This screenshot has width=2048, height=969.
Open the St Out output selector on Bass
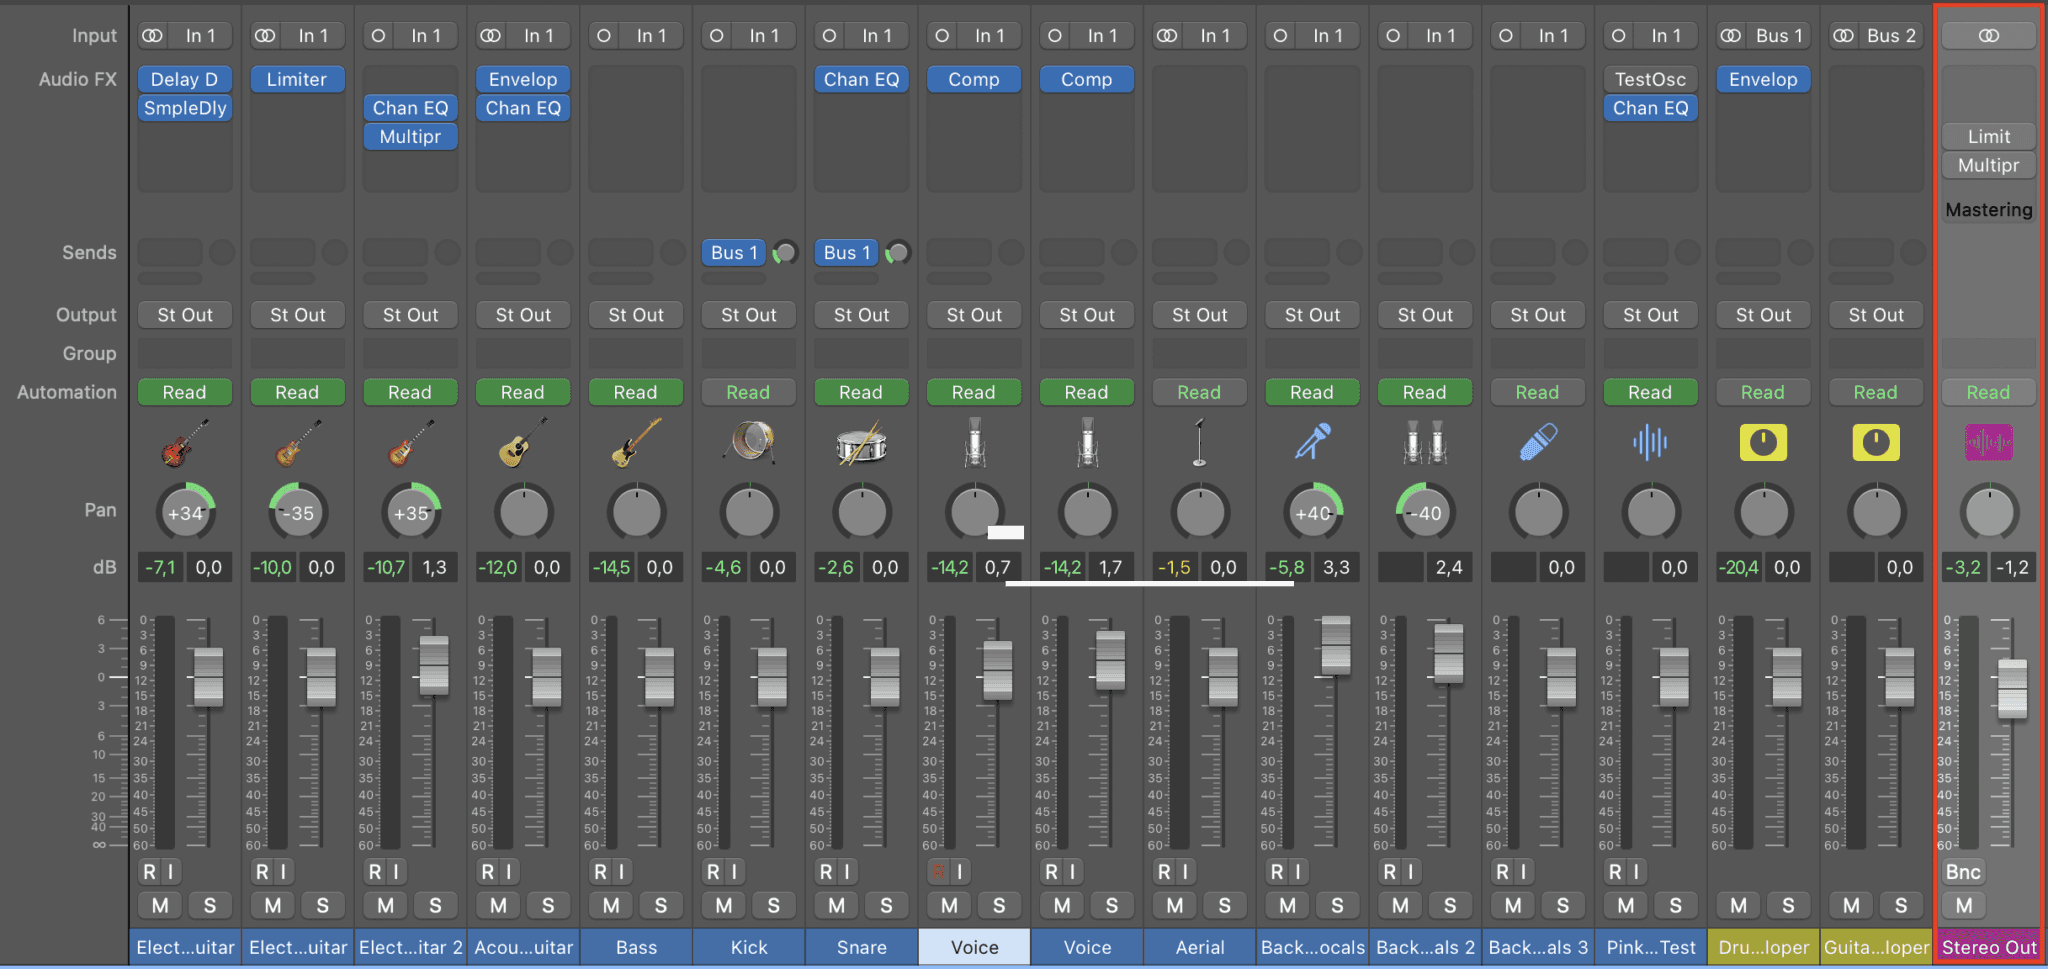click(636, 314)
